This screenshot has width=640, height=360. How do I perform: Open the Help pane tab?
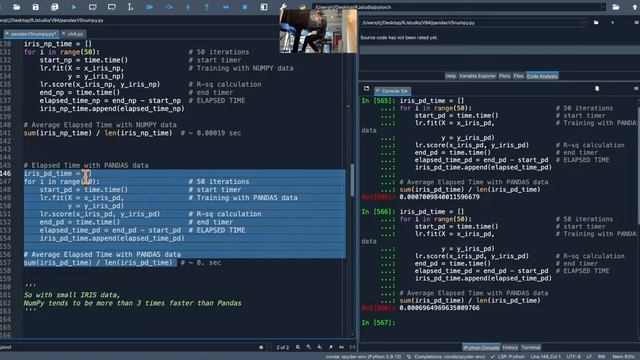tap(450, 76)
